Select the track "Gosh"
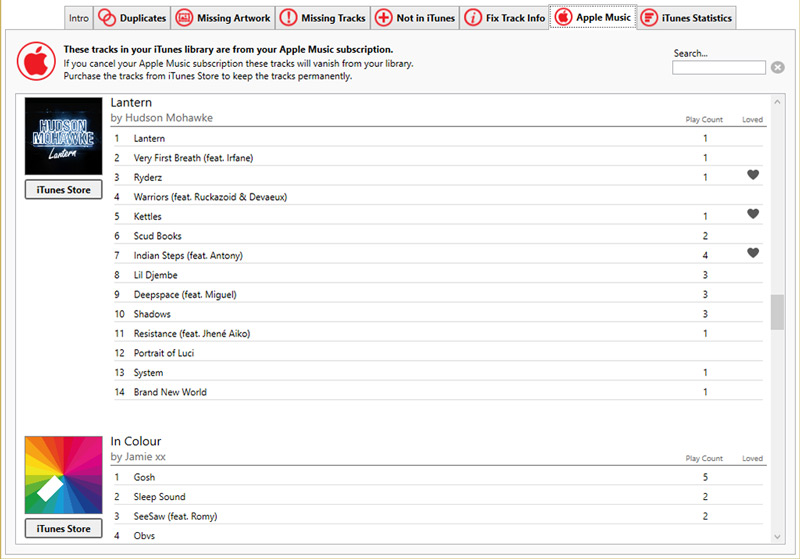800x559 pixels. [438, 477]
